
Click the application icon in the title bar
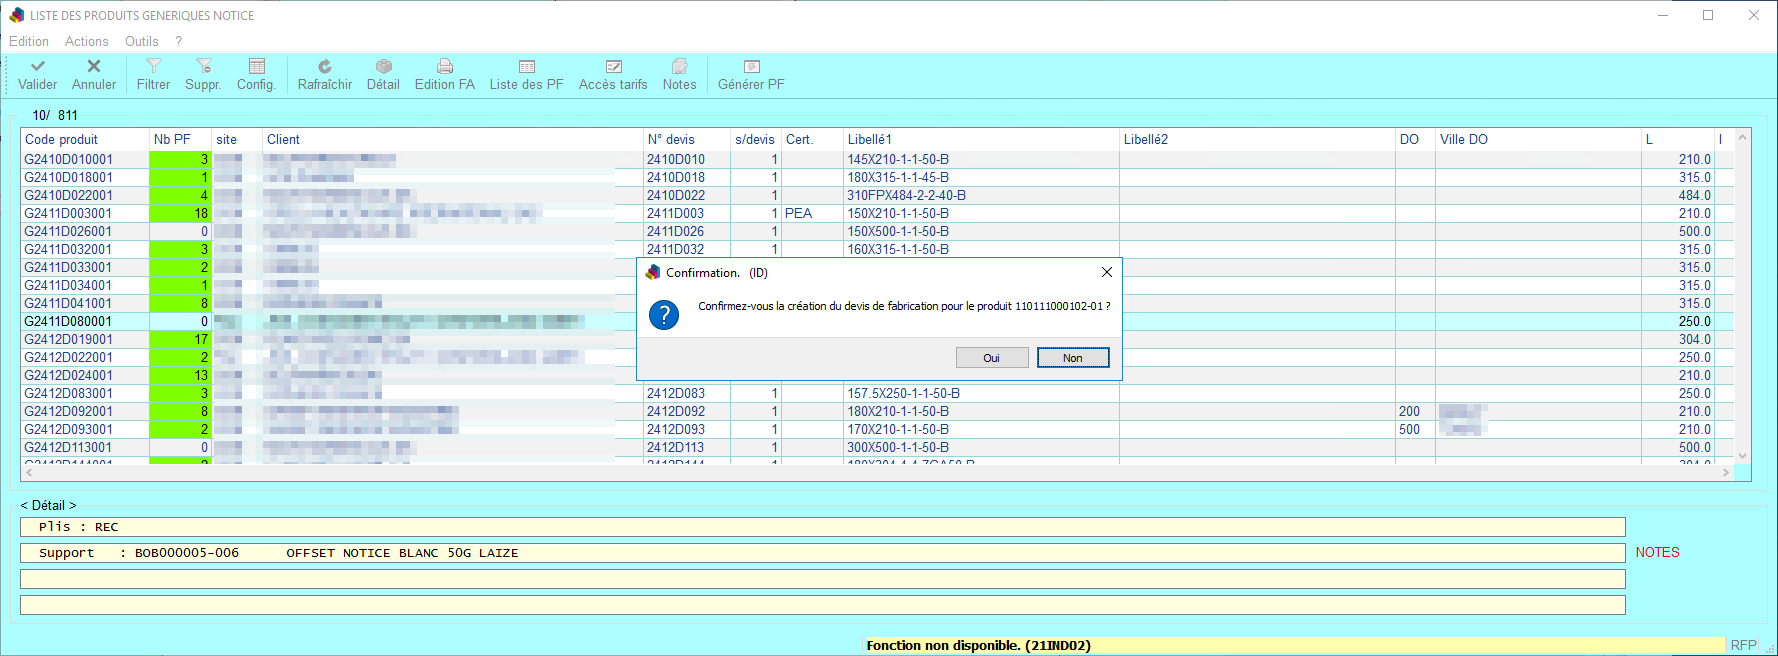pos(17,15)
